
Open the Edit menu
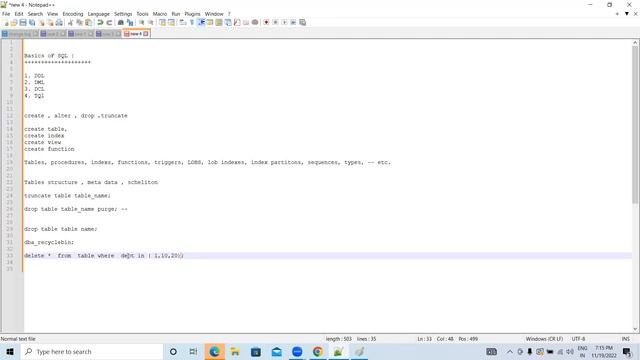tap(19, 14)
